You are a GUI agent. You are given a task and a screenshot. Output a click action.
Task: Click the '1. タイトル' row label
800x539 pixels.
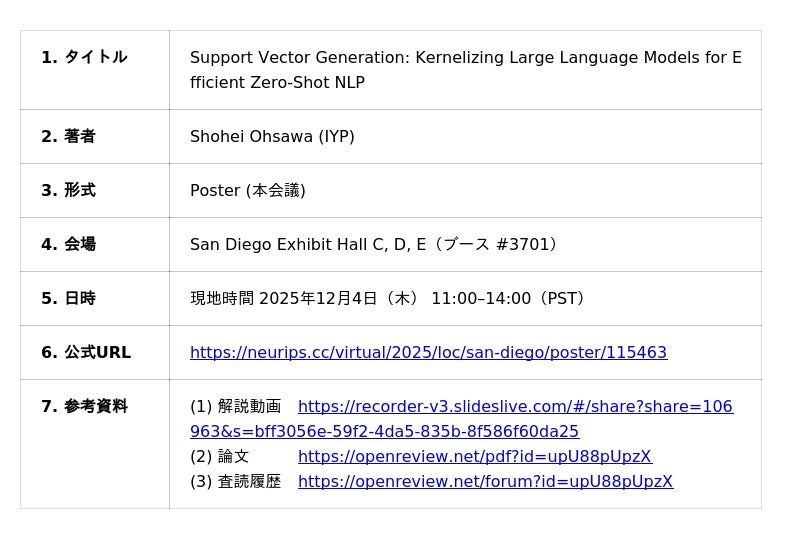click(x=84, y=58)
